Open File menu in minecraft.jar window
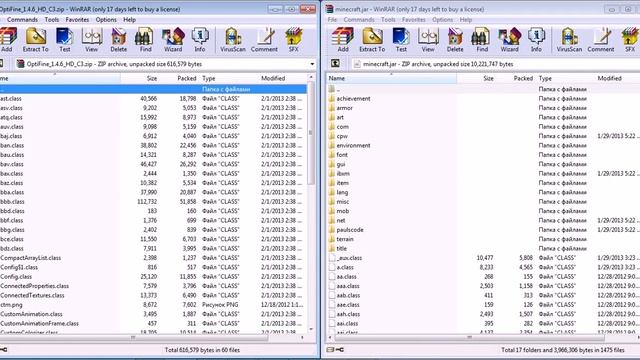640x360 pixels. click(x=332, y=20)
